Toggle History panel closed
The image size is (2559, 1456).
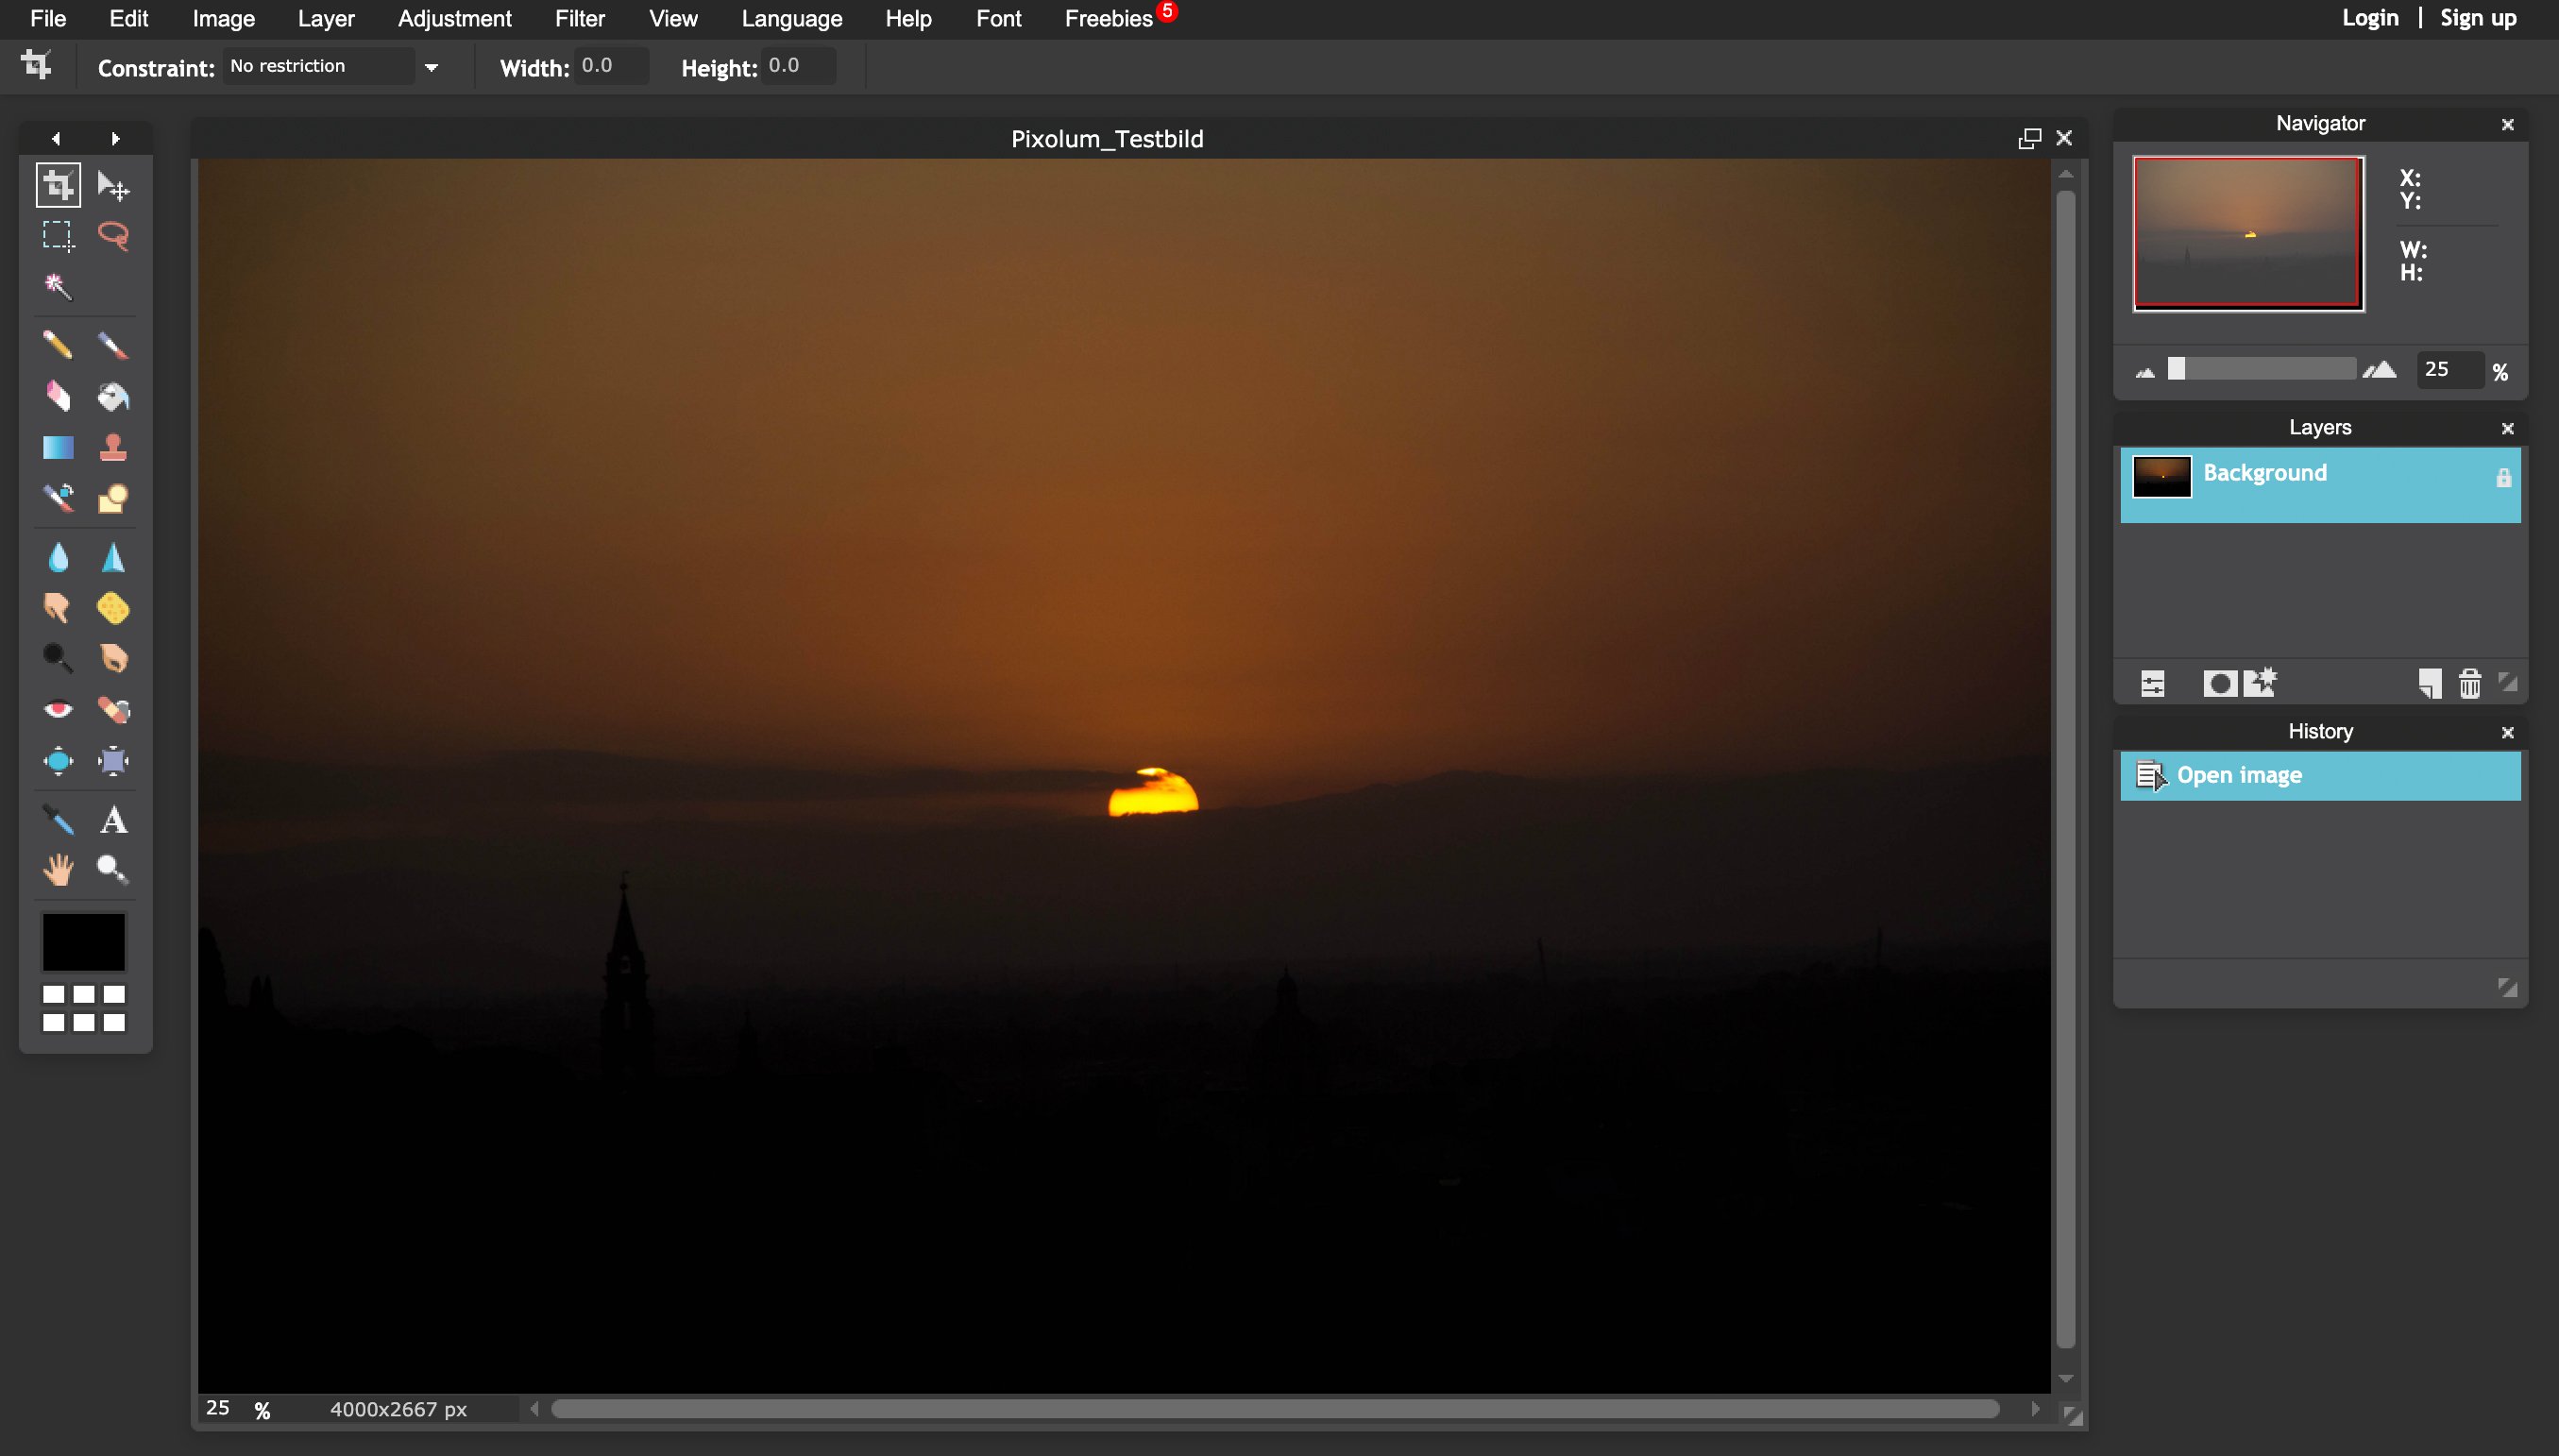pyautogui.click(x=2508, y=730)
